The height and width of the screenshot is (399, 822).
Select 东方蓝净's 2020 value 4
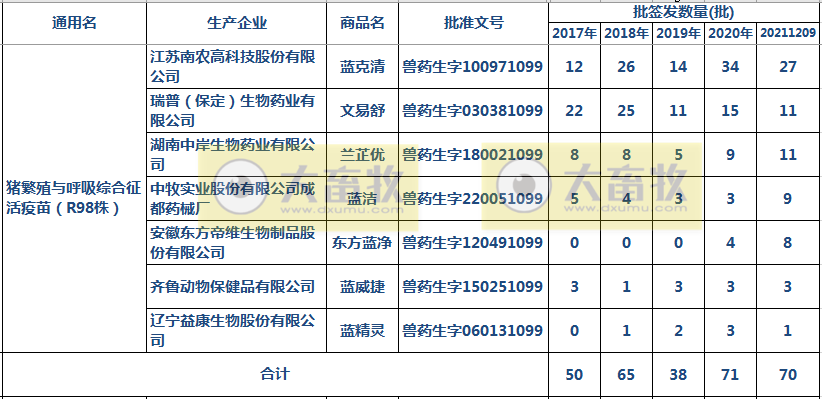point(730,243)
